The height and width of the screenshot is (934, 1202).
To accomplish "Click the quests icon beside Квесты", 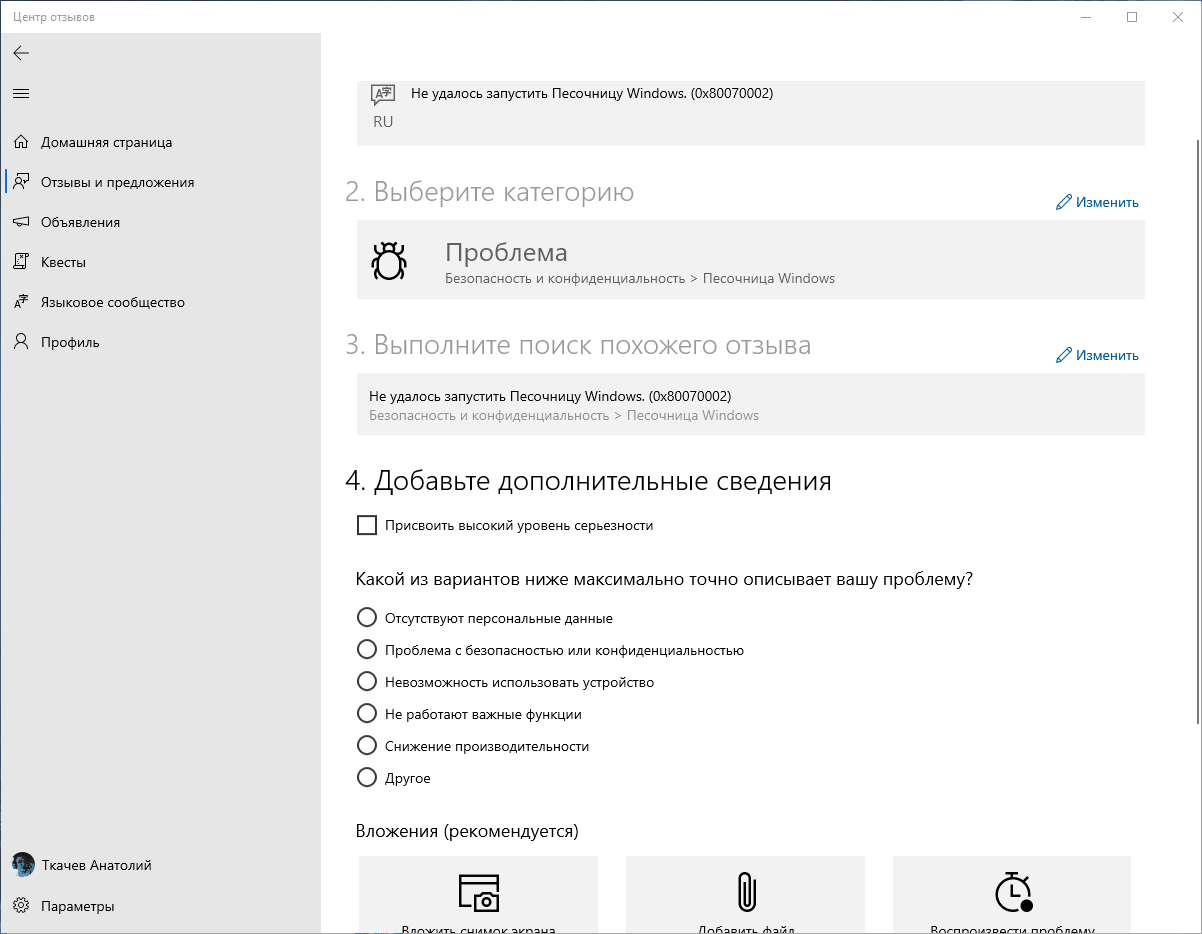I will point(21,262).
